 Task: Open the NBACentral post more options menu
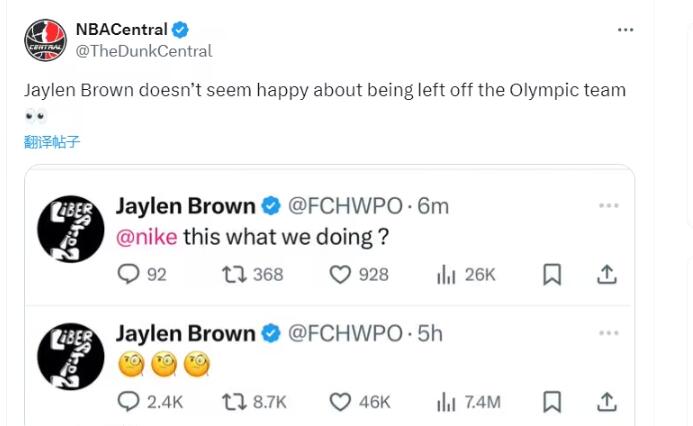coord(625,30)
